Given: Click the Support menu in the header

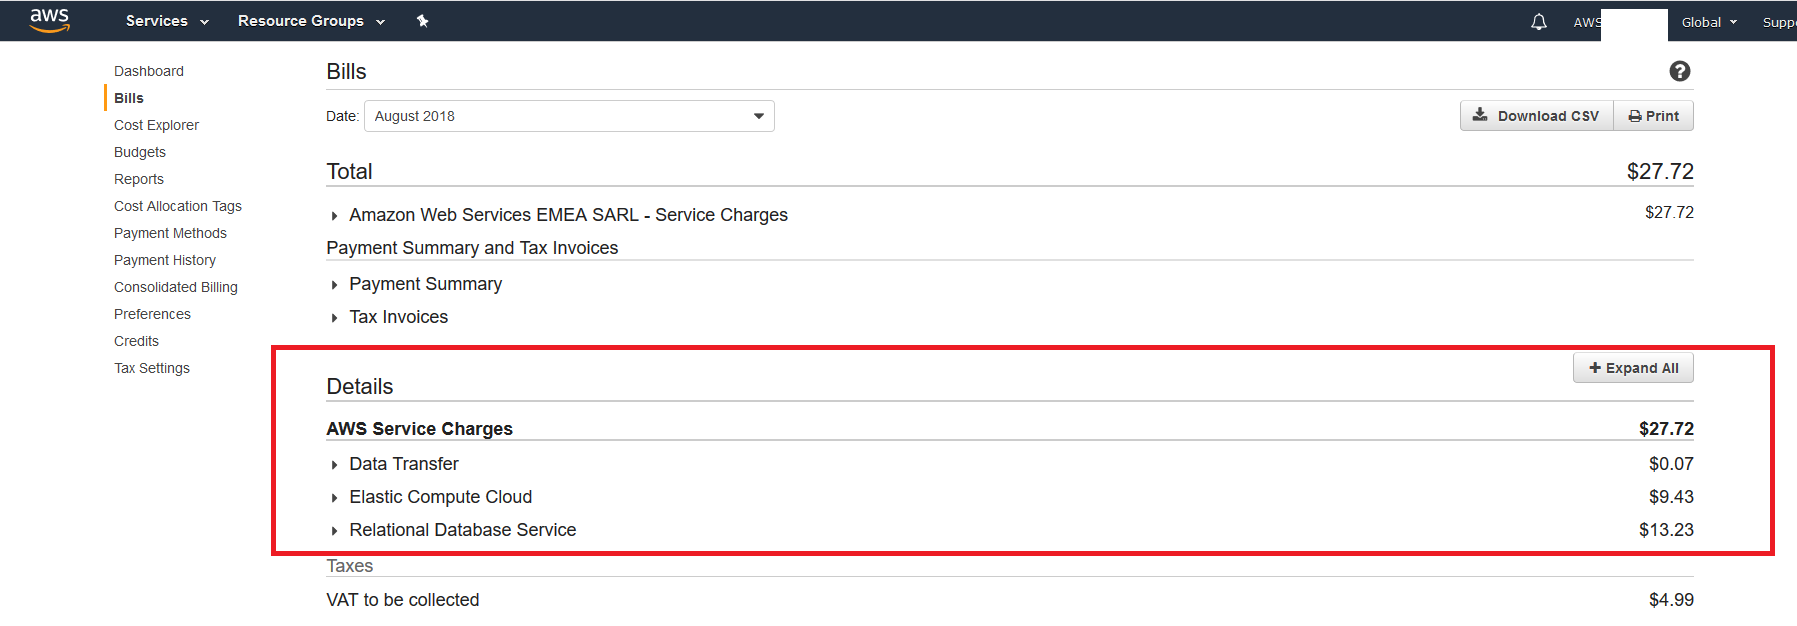Looking at the screenshot, I should click(1779, 22).
